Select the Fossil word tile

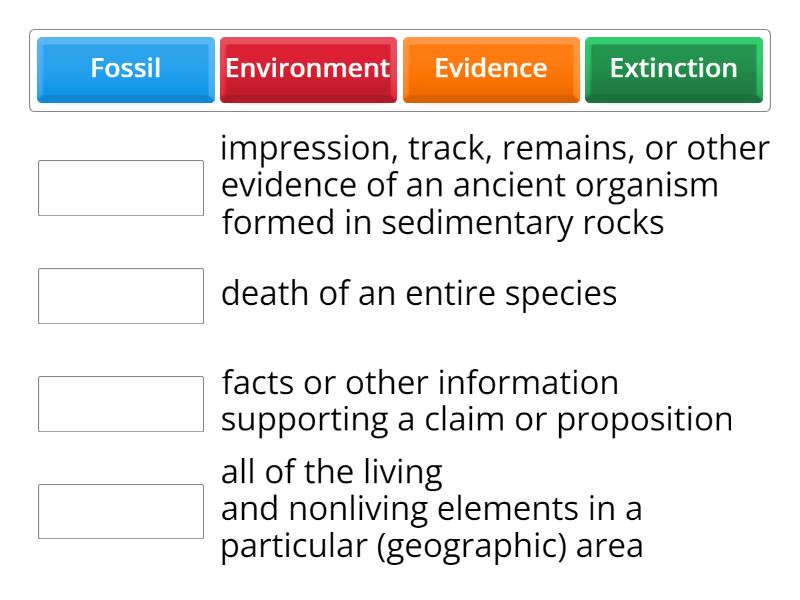tap(125, 69)
